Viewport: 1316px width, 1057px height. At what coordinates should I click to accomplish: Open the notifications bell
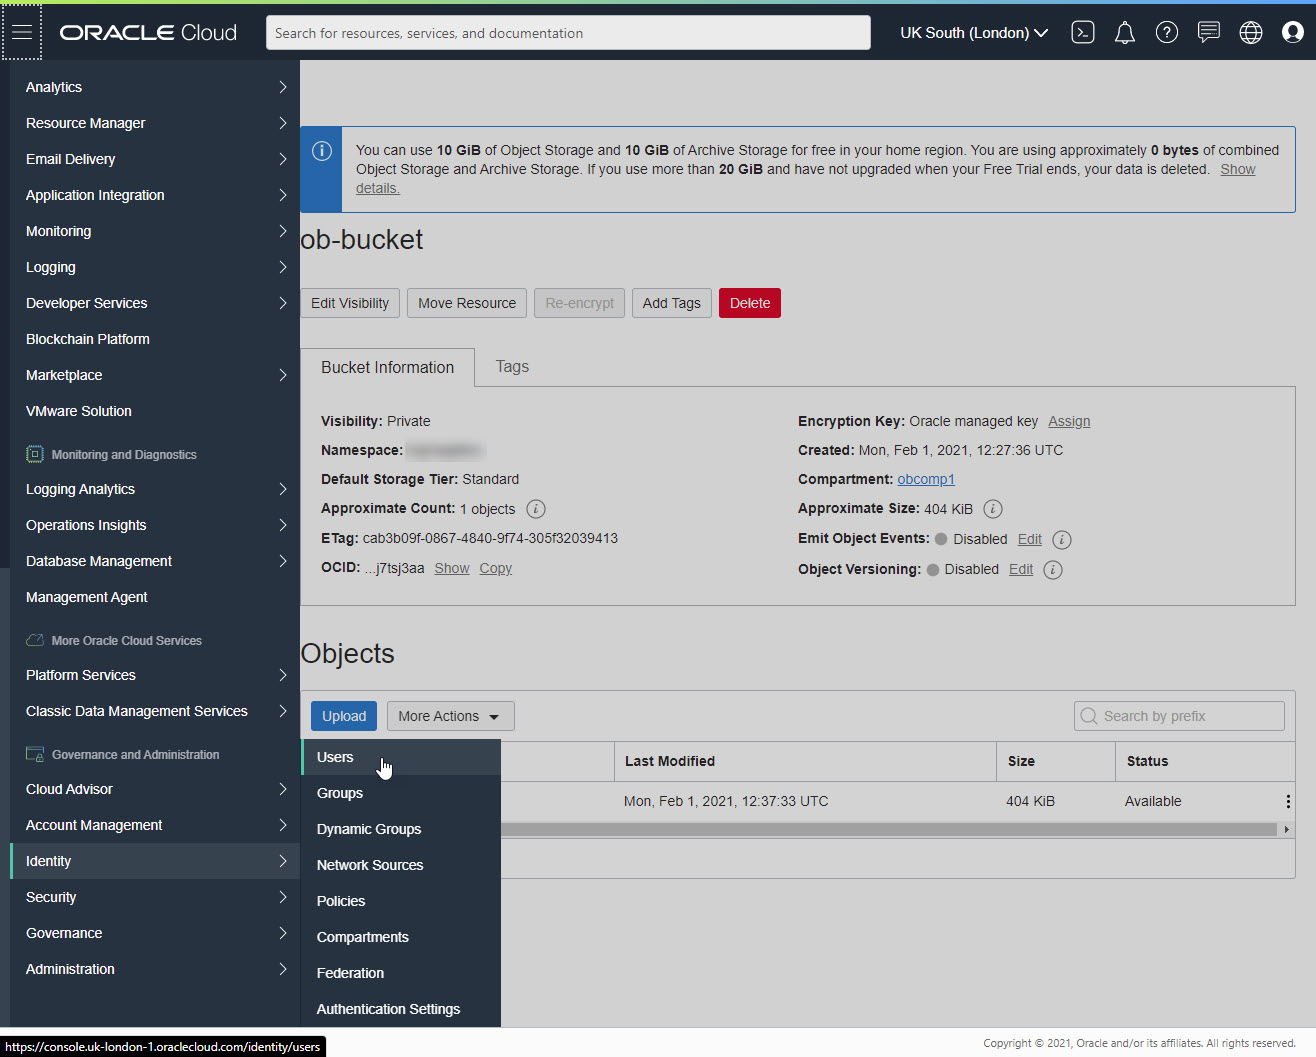pos(1125,33)
